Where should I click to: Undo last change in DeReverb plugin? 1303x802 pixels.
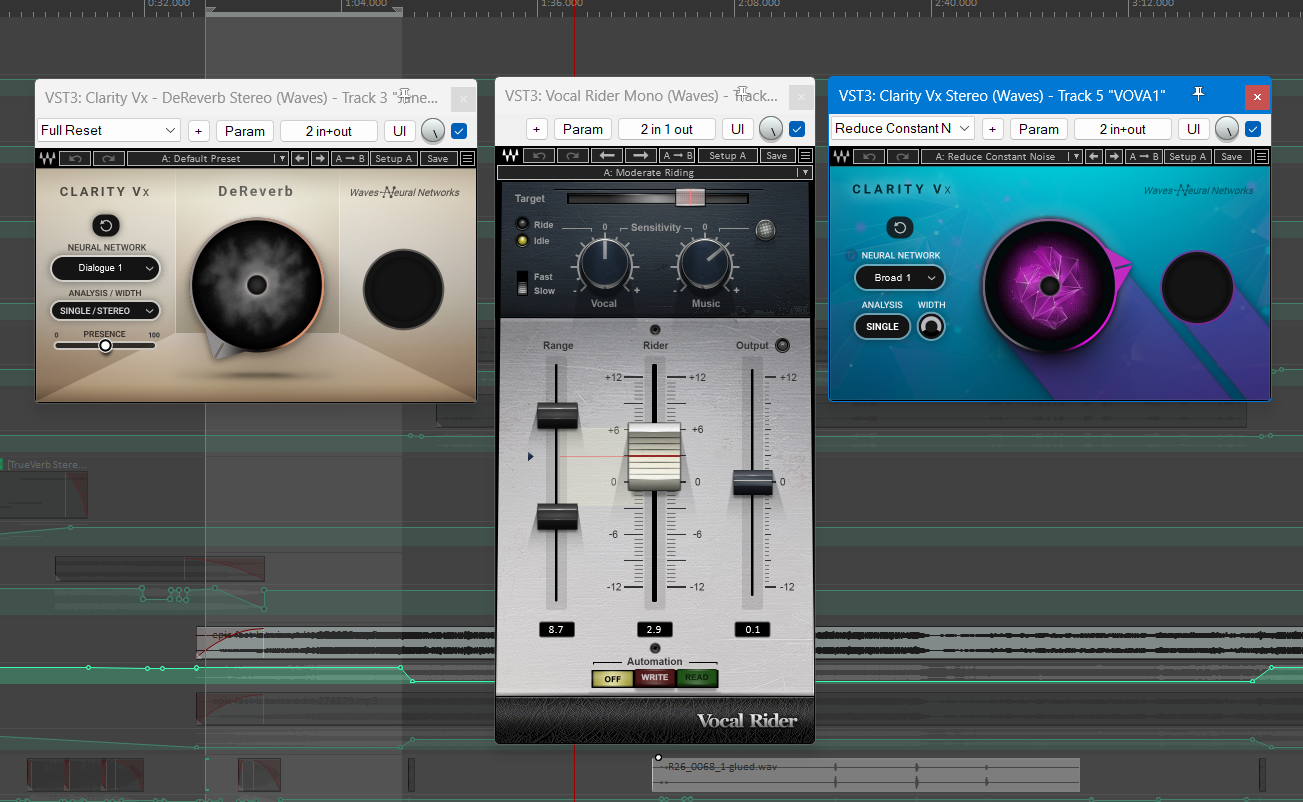tap(74, 158)
